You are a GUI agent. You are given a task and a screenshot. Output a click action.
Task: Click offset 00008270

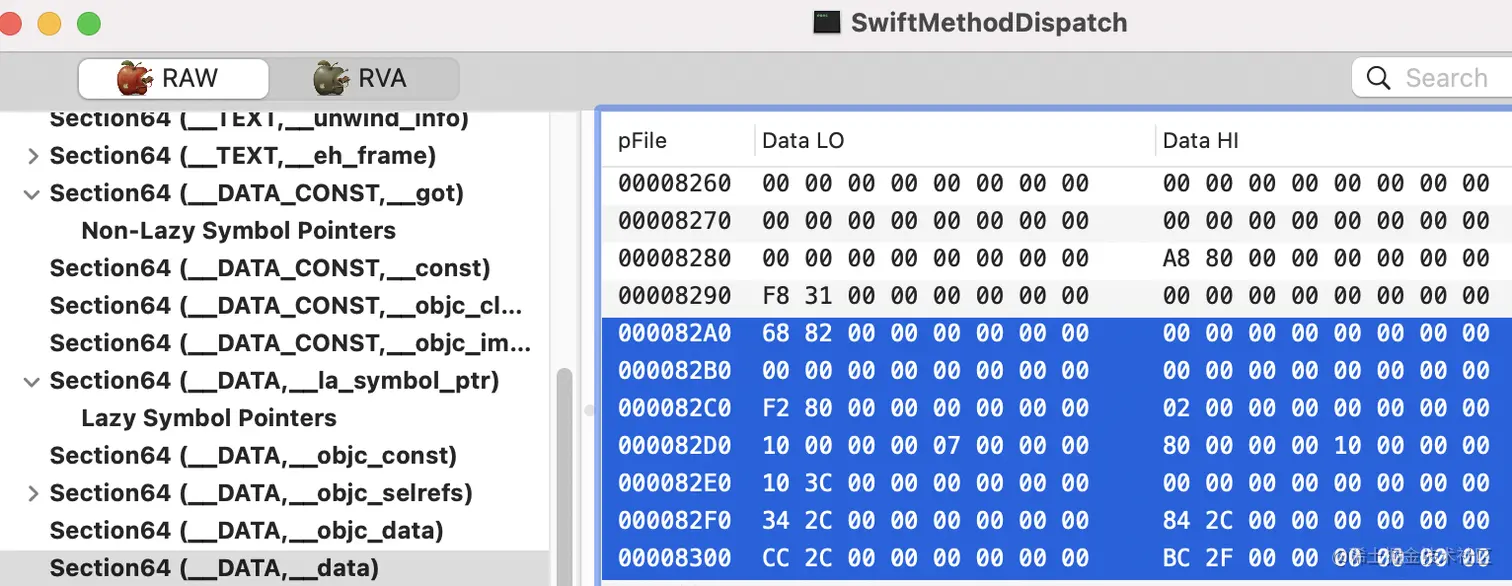pyautogui.click(x=675, y=221)
